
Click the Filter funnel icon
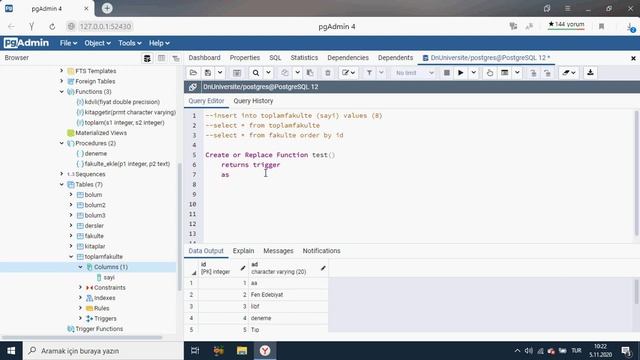[369, 73]
